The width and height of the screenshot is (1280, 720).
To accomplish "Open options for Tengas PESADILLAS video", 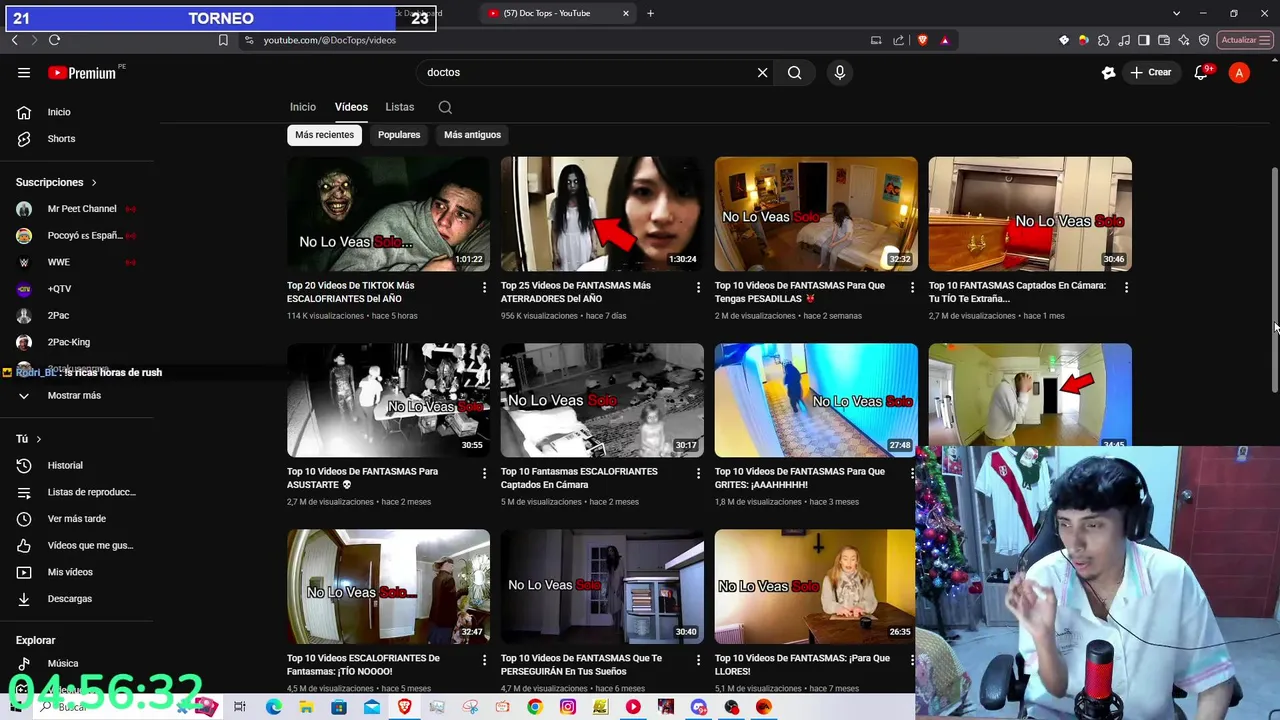I will pyautogui.click(x=912, y=287).
